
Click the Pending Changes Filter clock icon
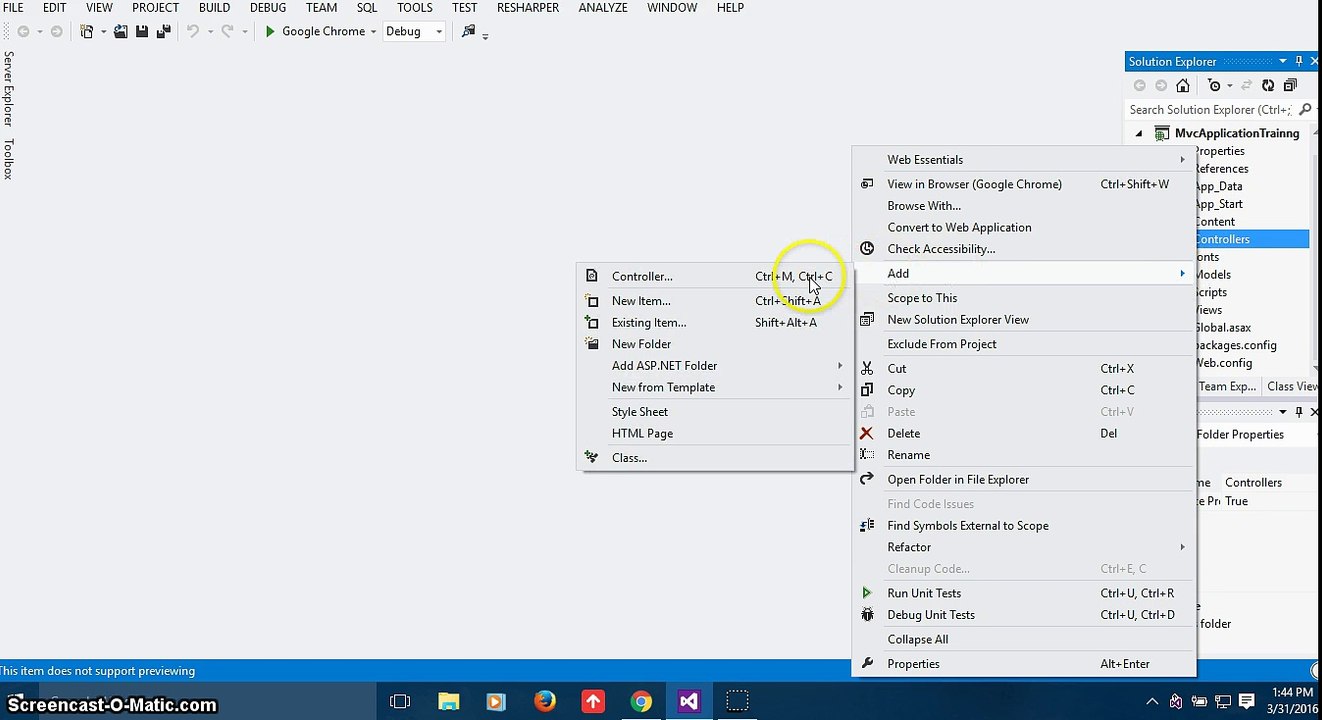click(1214, 86)
